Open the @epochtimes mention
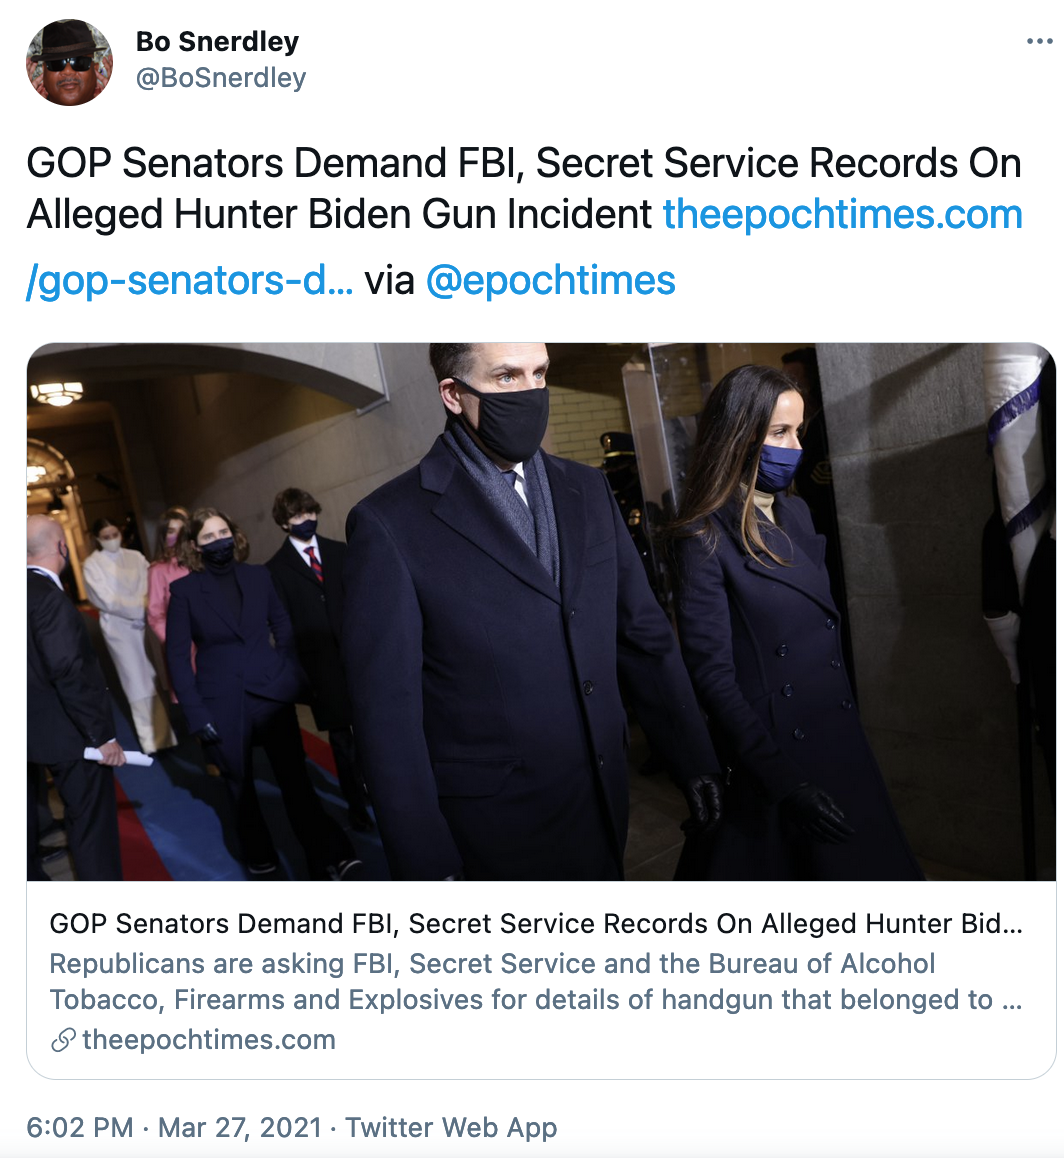Viewport: 1064px width, 1158px height. click(x=551, y=281)
